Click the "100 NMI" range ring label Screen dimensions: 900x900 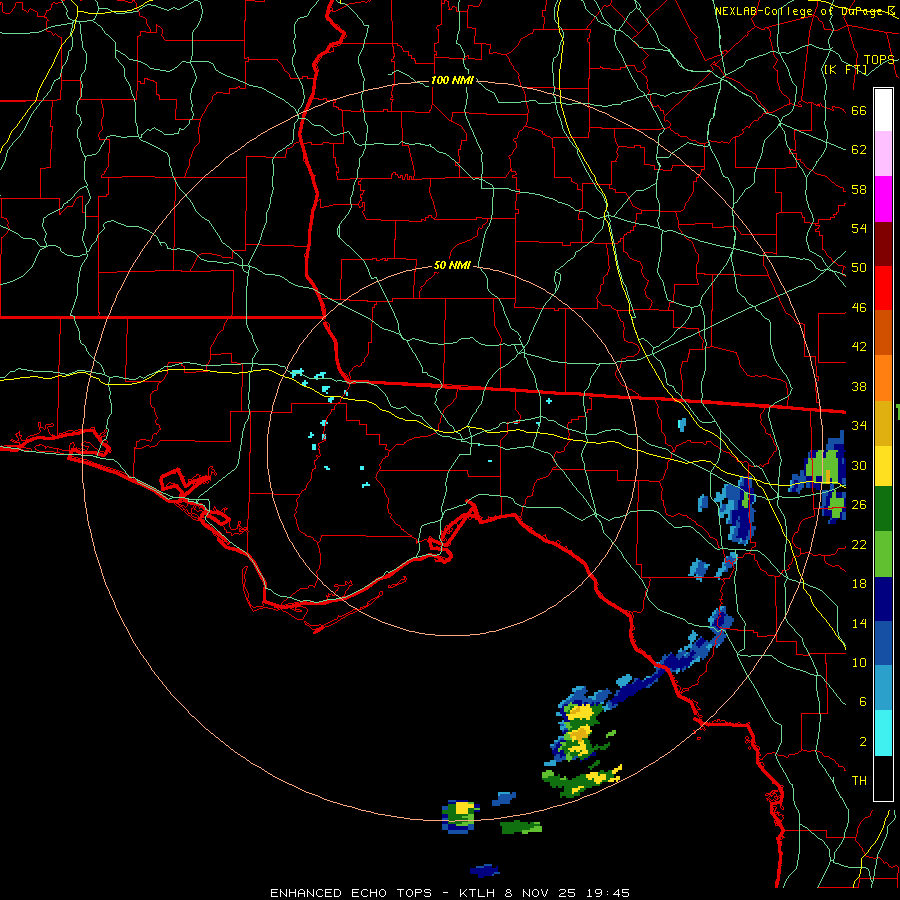point(452,80)
